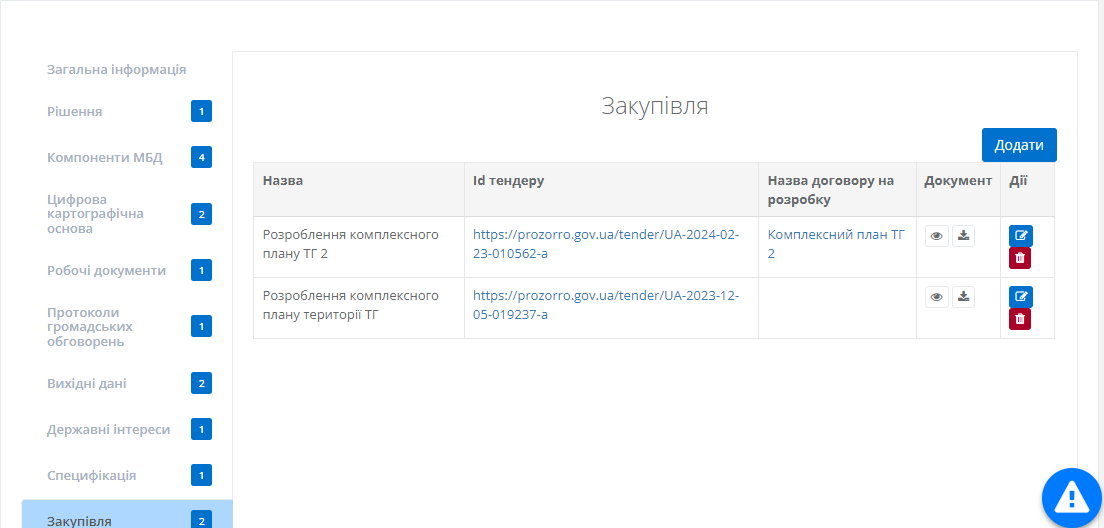Image resolution: width=1104 pixels, height=528 pixels.
Task: Edit the second procurement row
Action: tap(1020, 297)
